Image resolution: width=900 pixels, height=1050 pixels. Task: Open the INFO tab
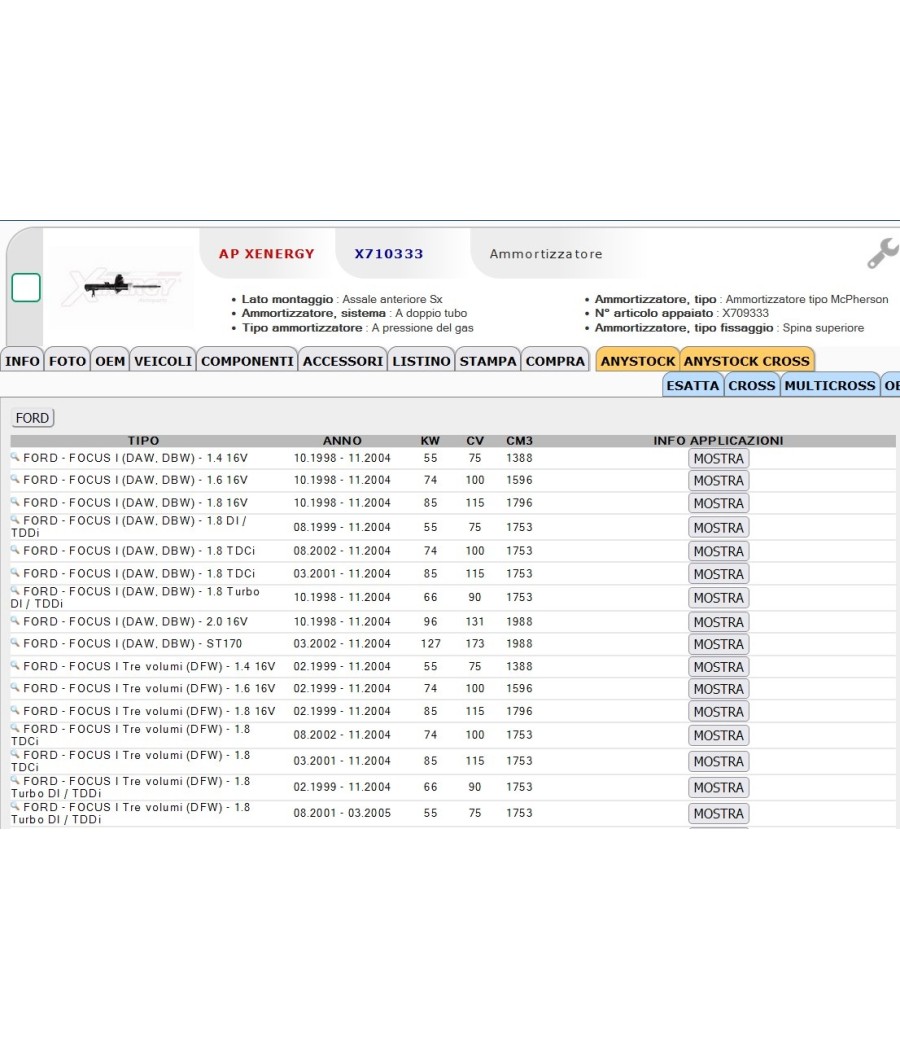click(x=23, y=361)
